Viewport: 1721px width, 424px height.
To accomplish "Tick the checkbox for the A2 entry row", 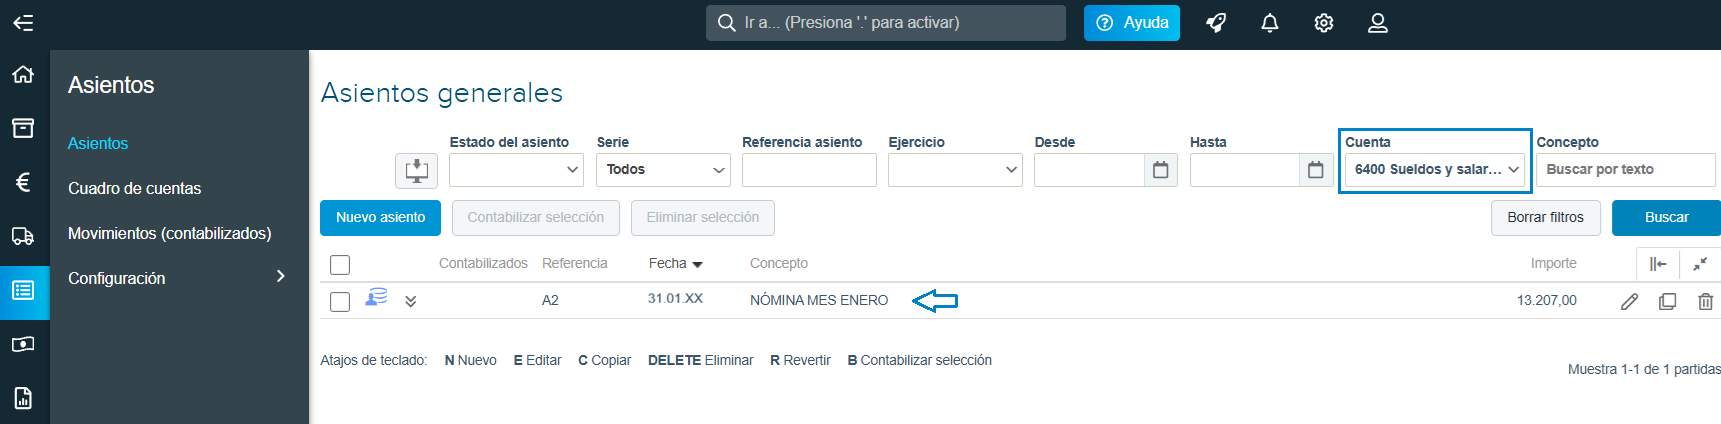I will (x=340, y=301).
